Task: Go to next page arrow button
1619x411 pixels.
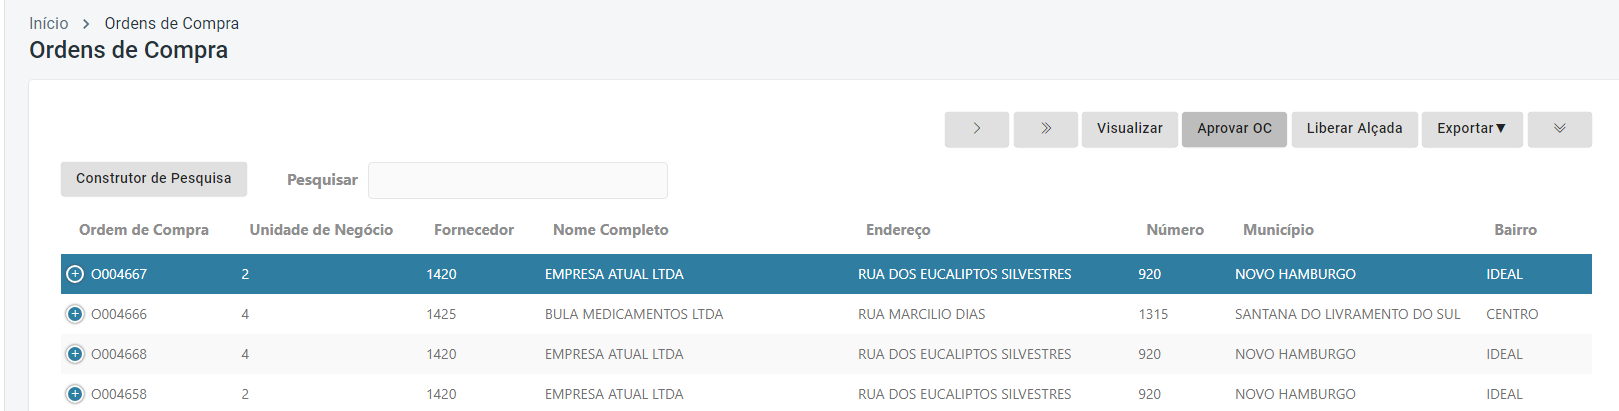Action: pyautogui.click(x=976, y=129)
